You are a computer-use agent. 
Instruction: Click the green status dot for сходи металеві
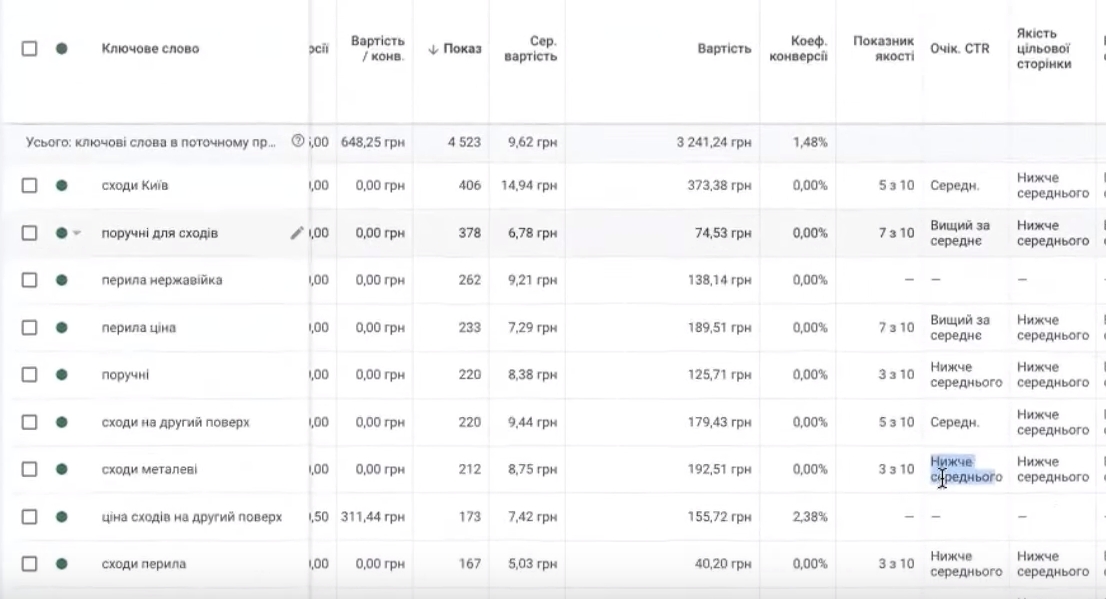61,469
